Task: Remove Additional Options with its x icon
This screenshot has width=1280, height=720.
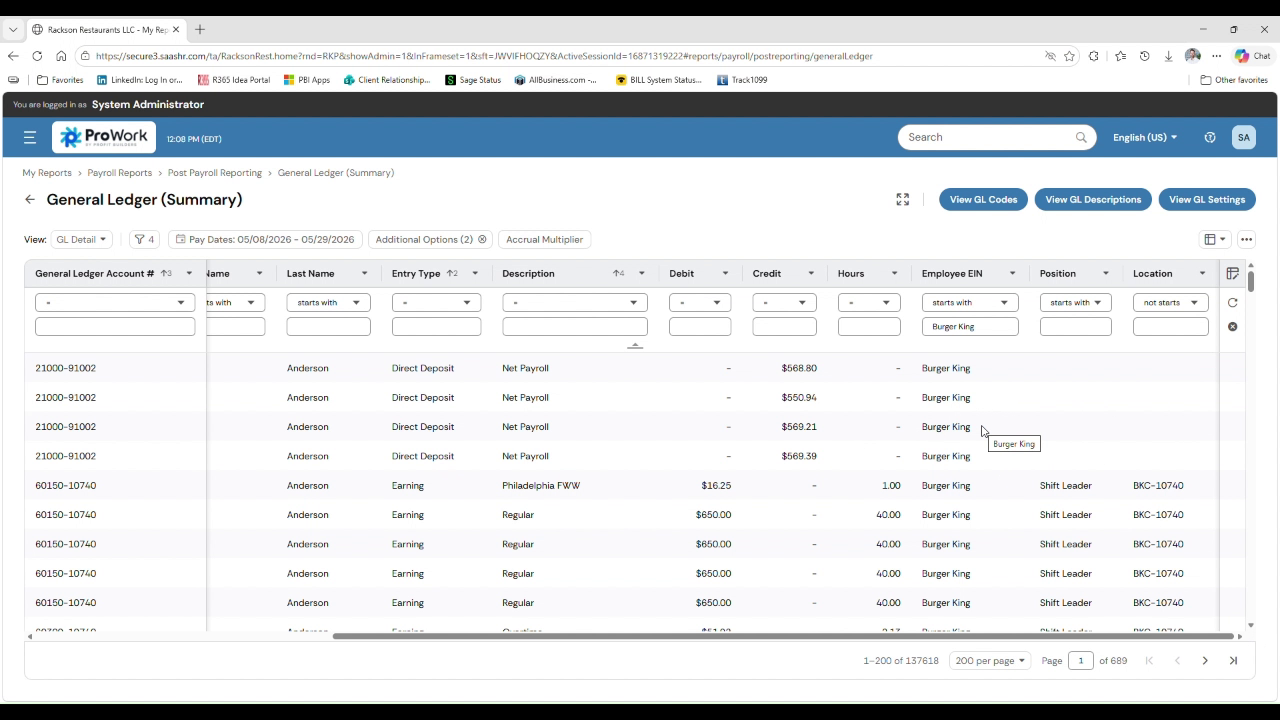Action: pos(482,239)
